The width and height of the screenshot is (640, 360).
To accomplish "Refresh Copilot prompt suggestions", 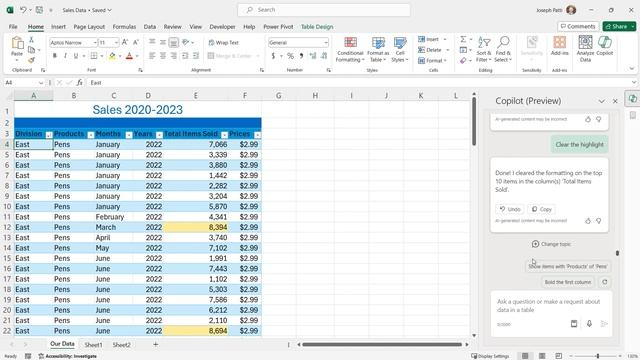I will pos(604,282).
